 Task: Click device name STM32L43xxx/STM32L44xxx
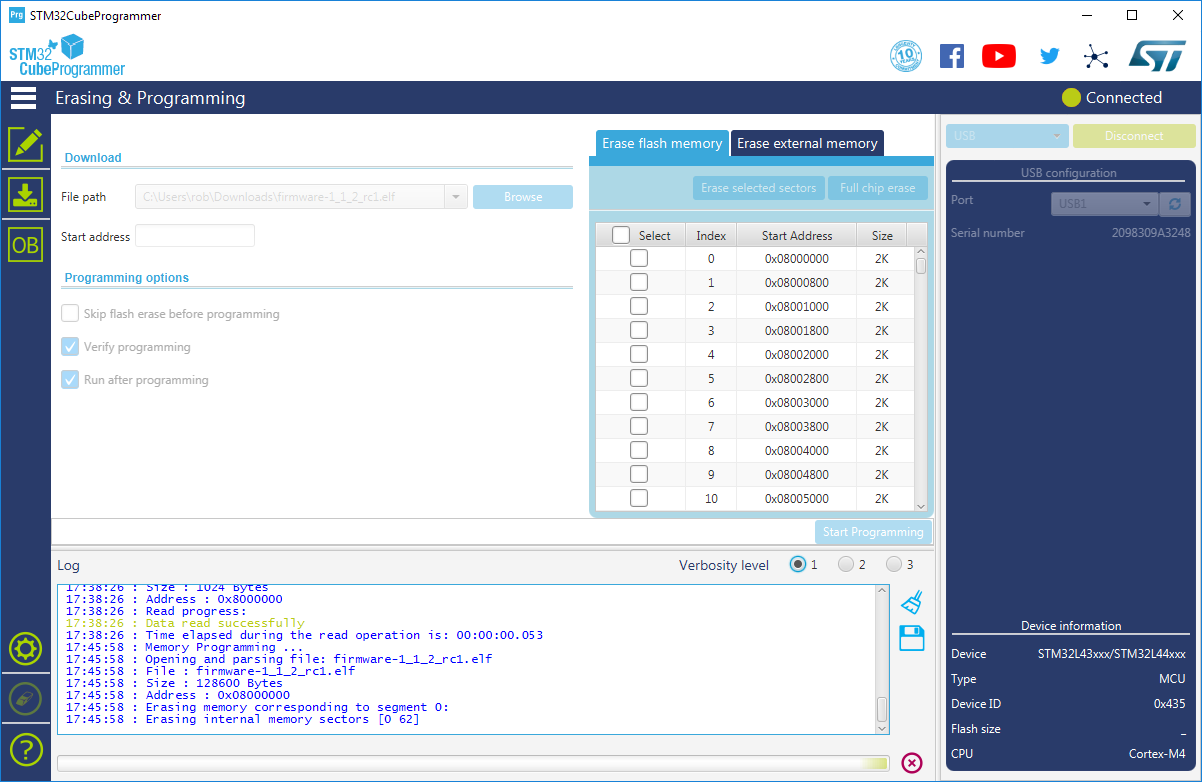(1111, 654)
